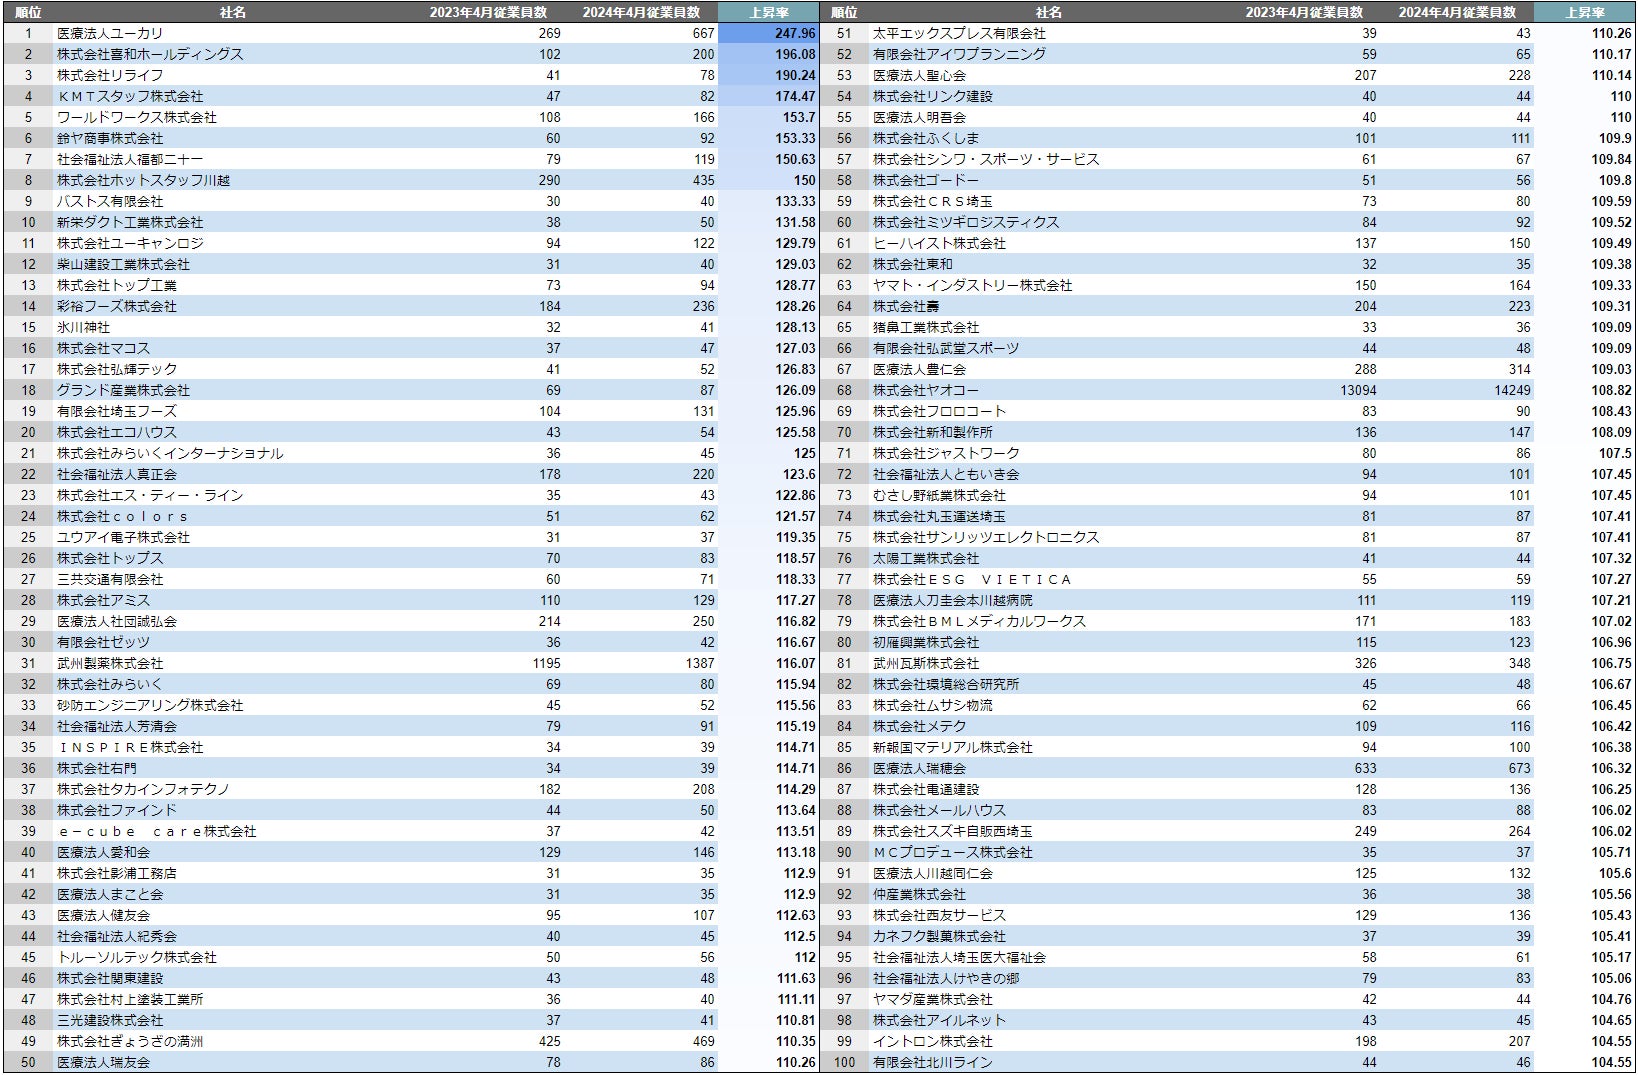The image size is (1638, 1075).
Task: Select 株式会社みらいくインターナショナル
Action: (170, 453)
